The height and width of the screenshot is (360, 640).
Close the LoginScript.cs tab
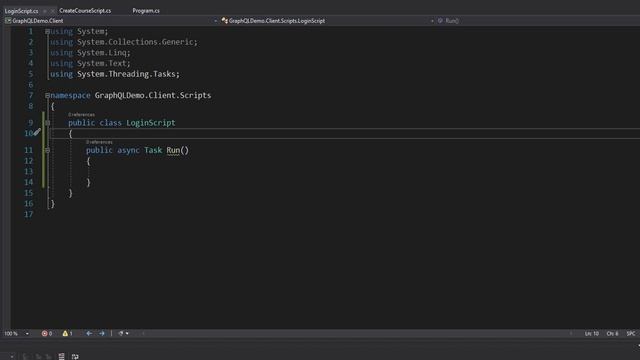click(52, 11)
